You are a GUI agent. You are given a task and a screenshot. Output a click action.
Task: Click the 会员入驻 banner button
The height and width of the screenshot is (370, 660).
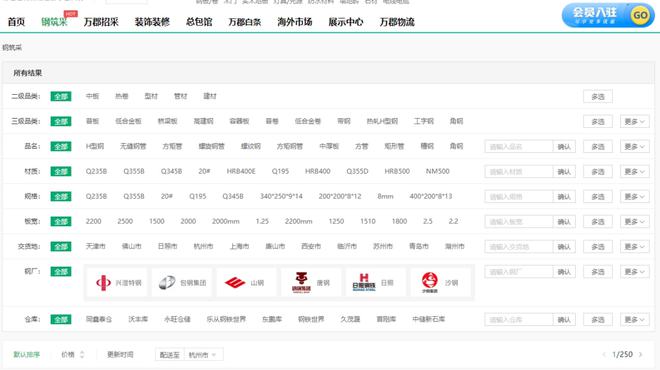(x=608, y=16)
